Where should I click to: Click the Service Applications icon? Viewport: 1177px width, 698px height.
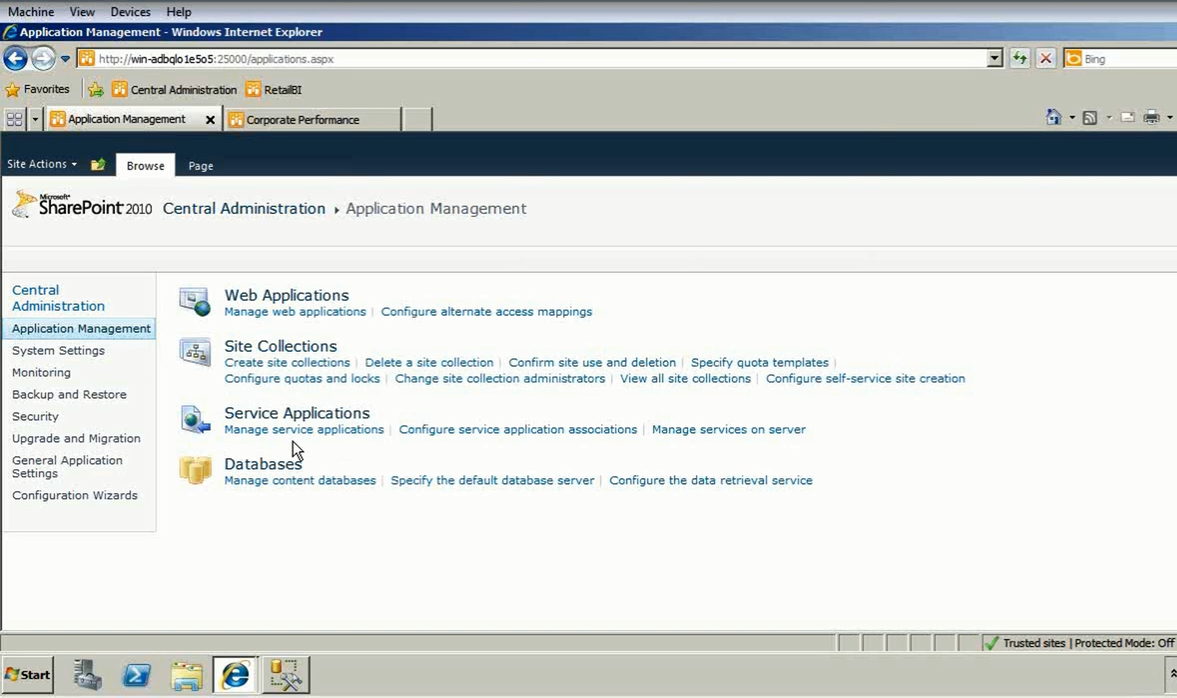tap(194, 420)
